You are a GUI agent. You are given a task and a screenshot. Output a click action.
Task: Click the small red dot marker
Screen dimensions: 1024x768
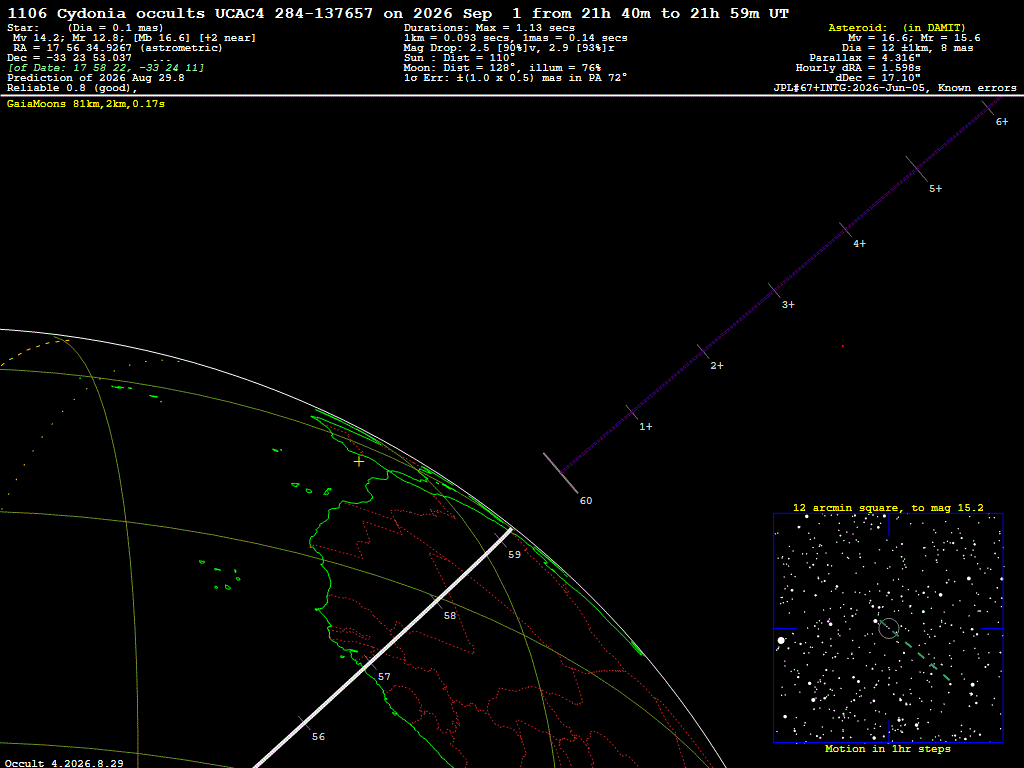(842, 346)
